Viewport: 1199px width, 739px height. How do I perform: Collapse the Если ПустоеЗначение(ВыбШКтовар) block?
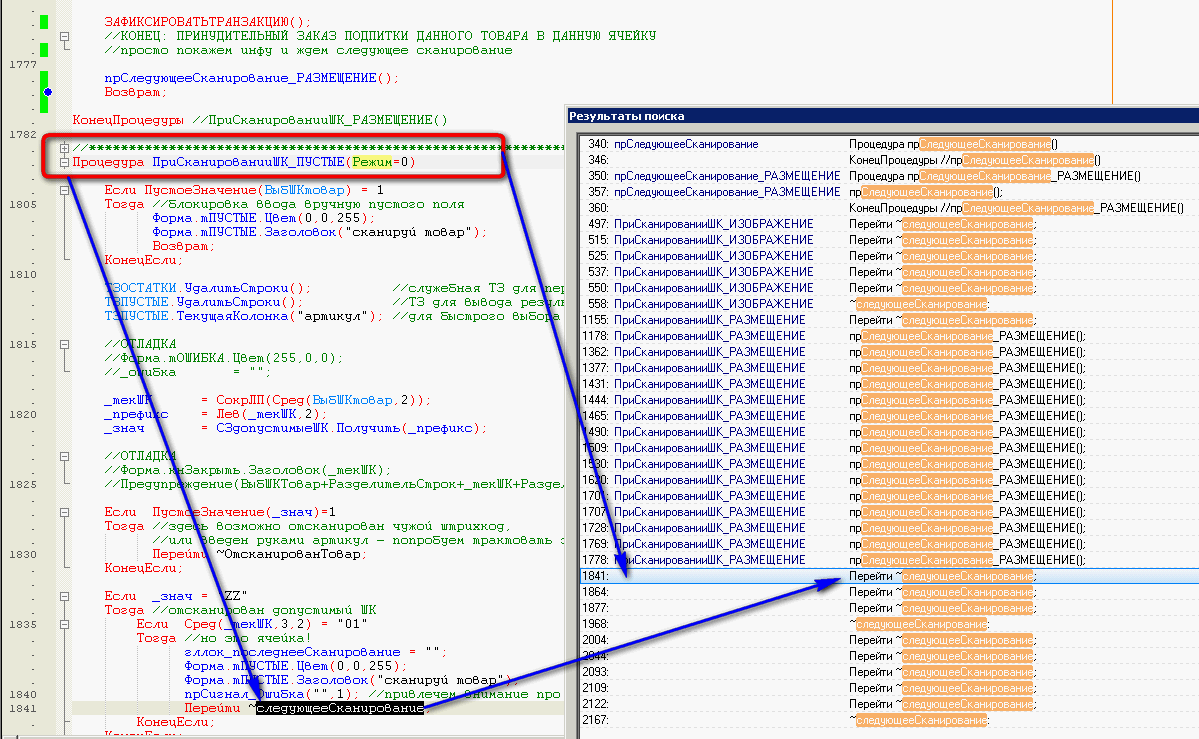[x=65, y=190]
